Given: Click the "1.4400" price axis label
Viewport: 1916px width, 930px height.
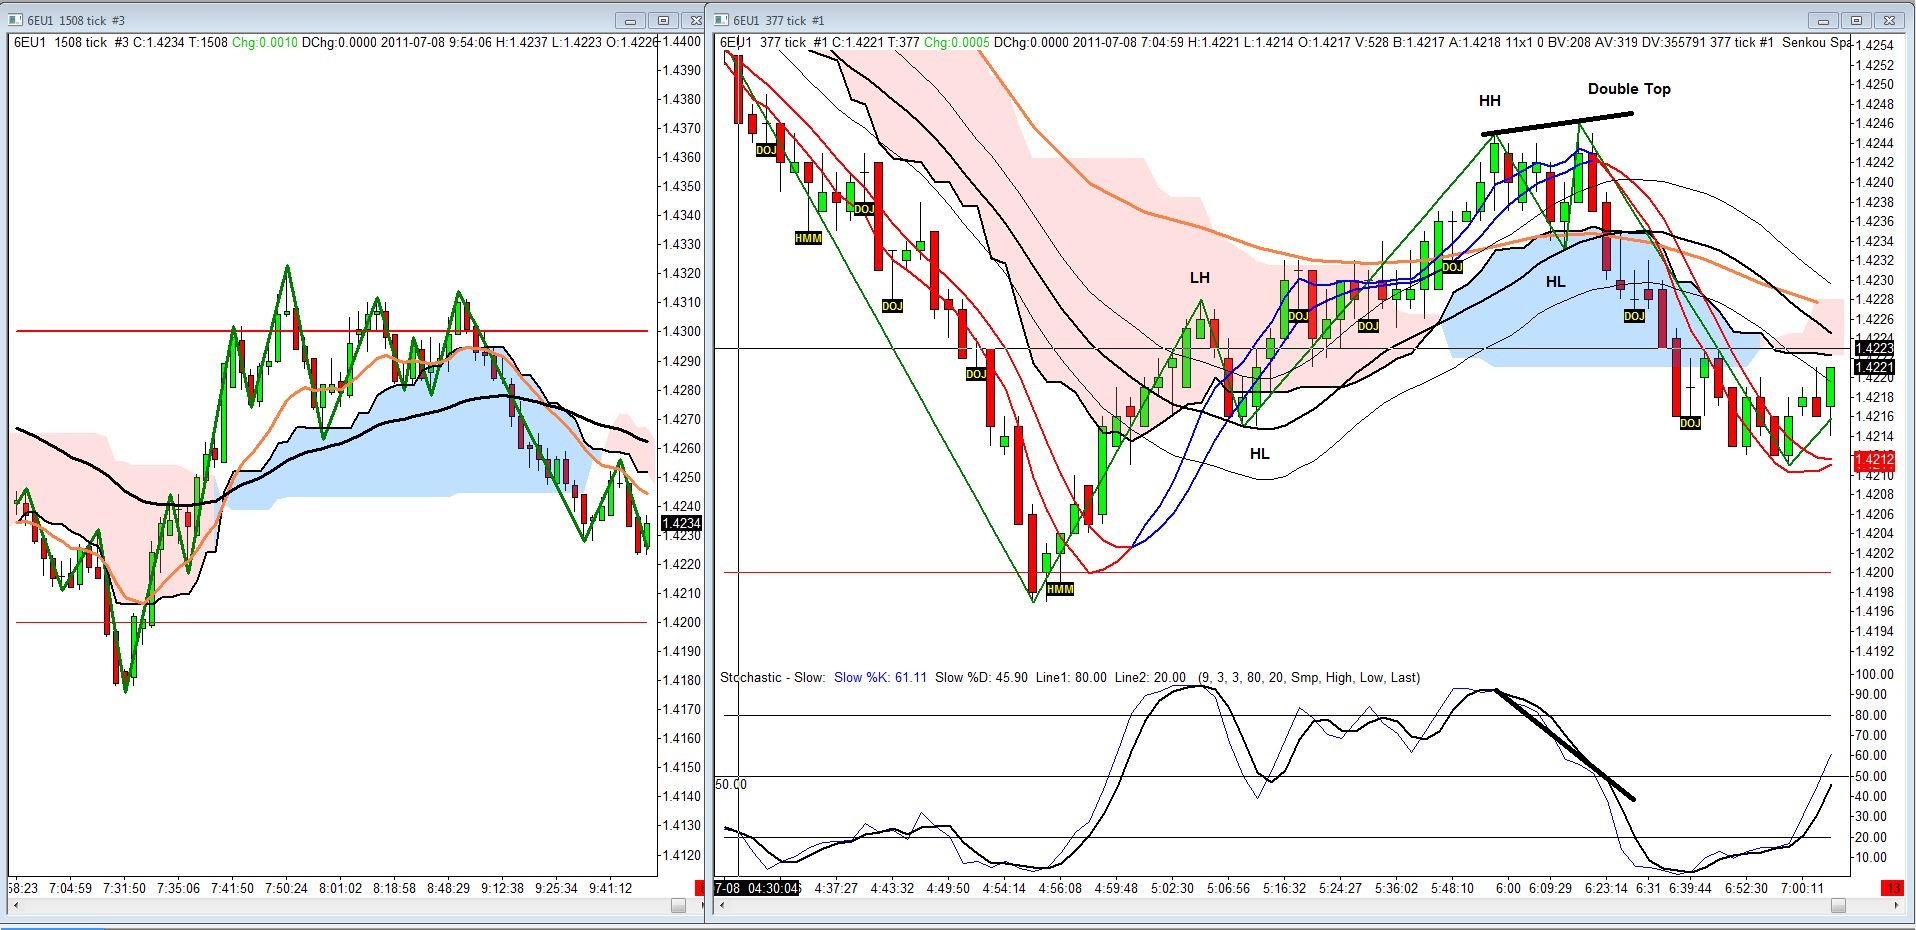Looking at the screenshot, I should click(681, 42).
